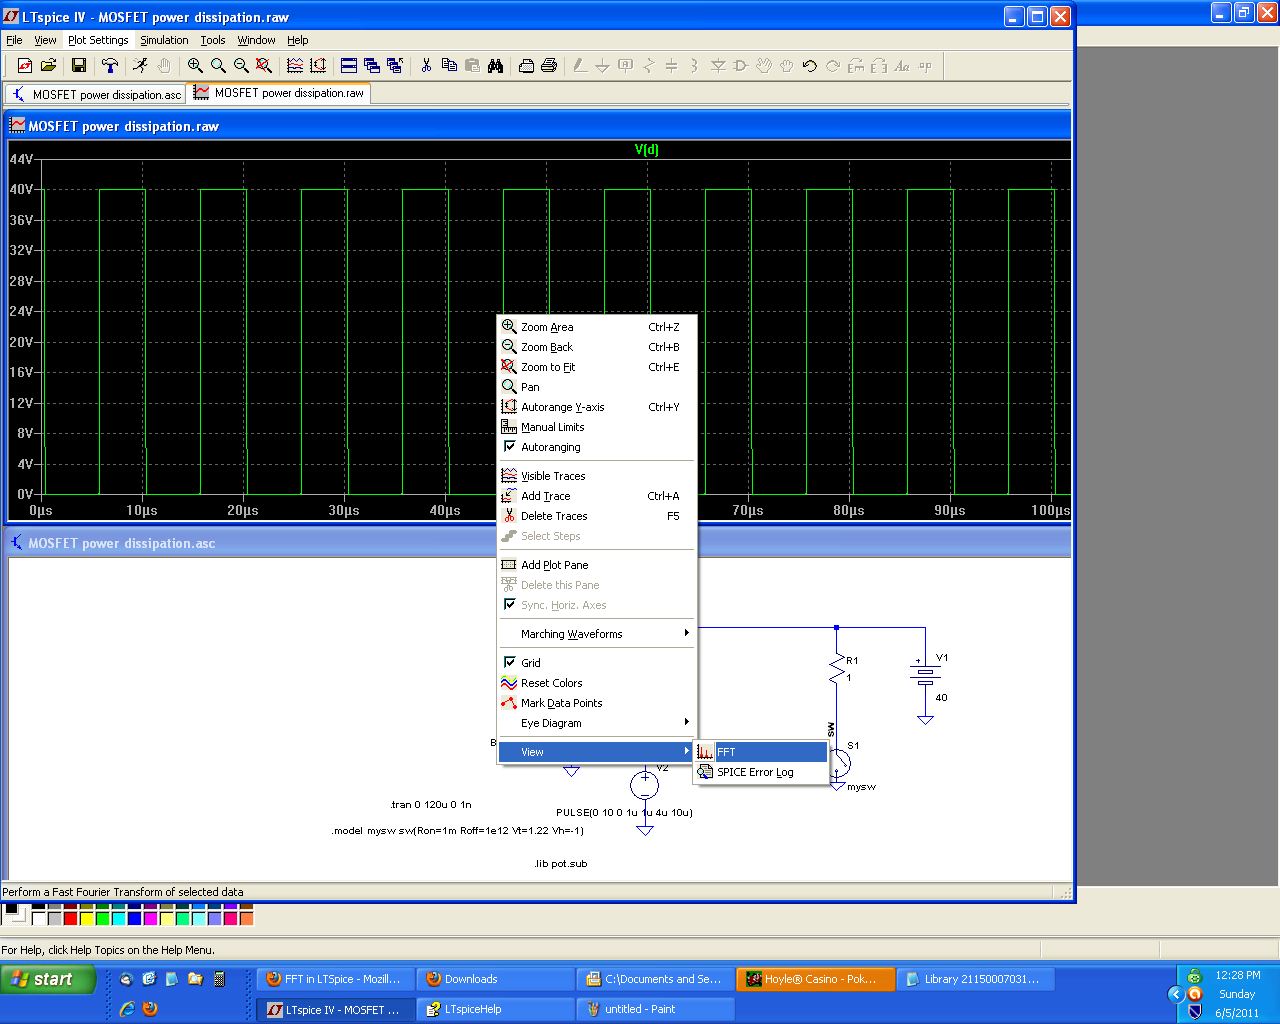The width and height of the screenshot is (1280, 1024).
Task: Click the Place Capacitor toolbar icon
Action: (x=672, y=66)
